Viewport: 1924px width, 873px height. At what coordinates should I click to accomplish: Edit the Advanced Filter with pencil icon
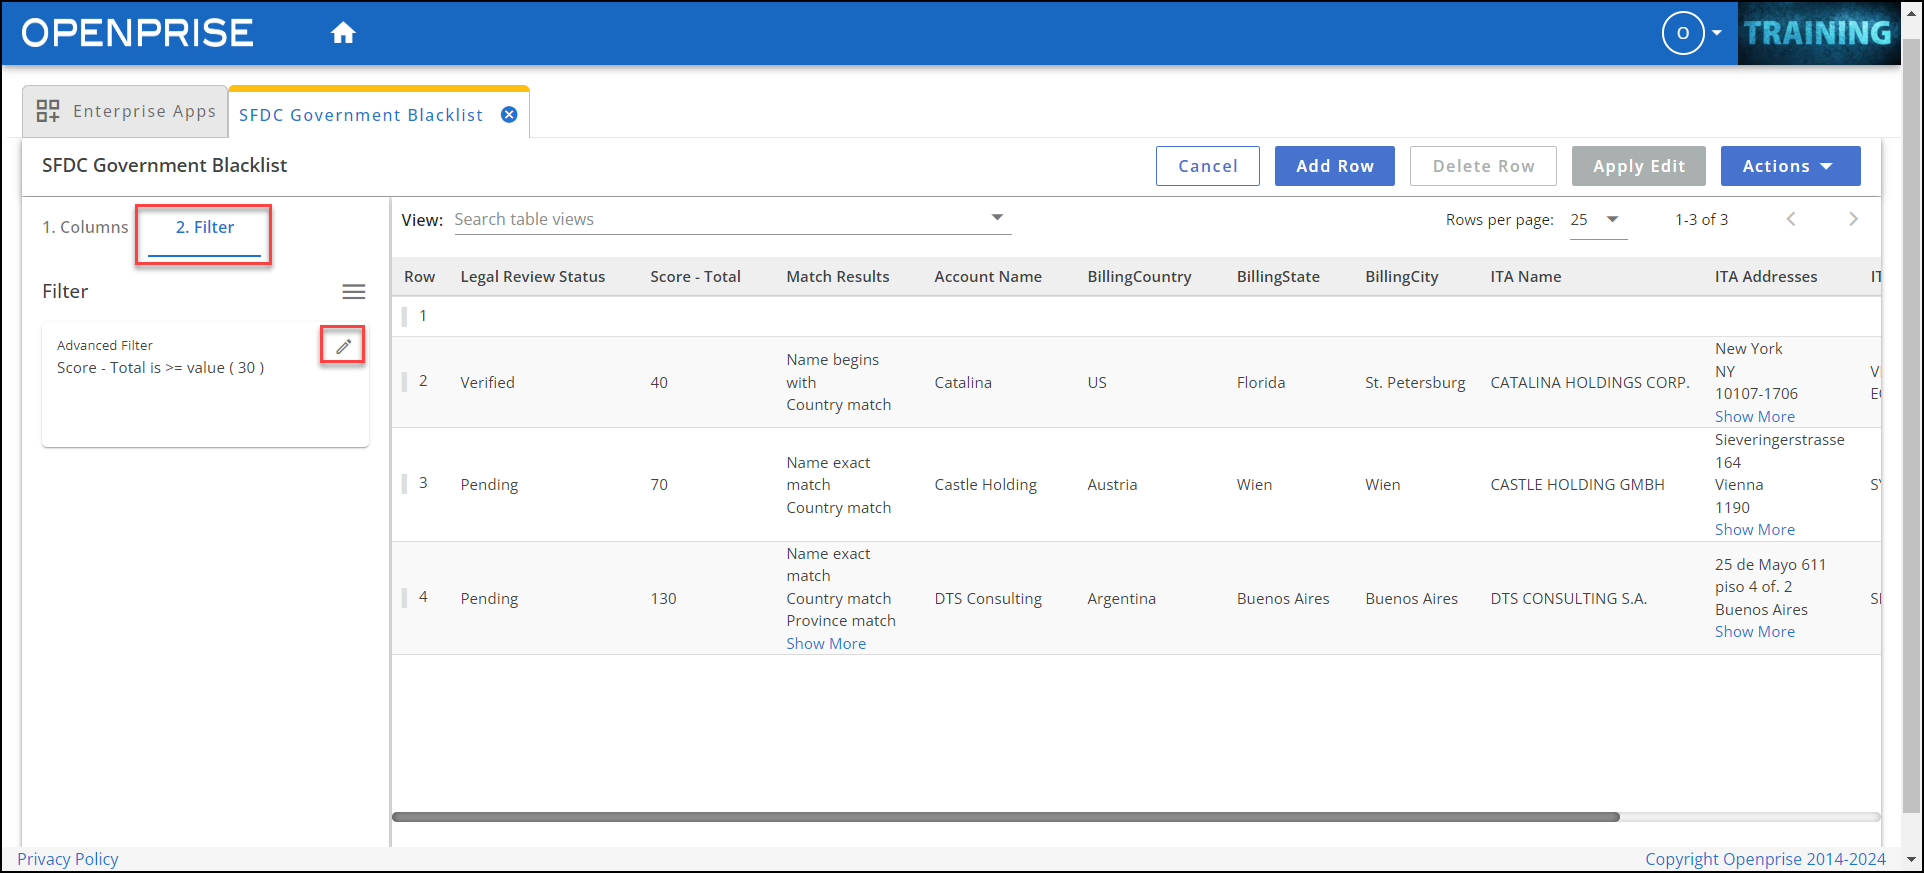tap(343, 346)
